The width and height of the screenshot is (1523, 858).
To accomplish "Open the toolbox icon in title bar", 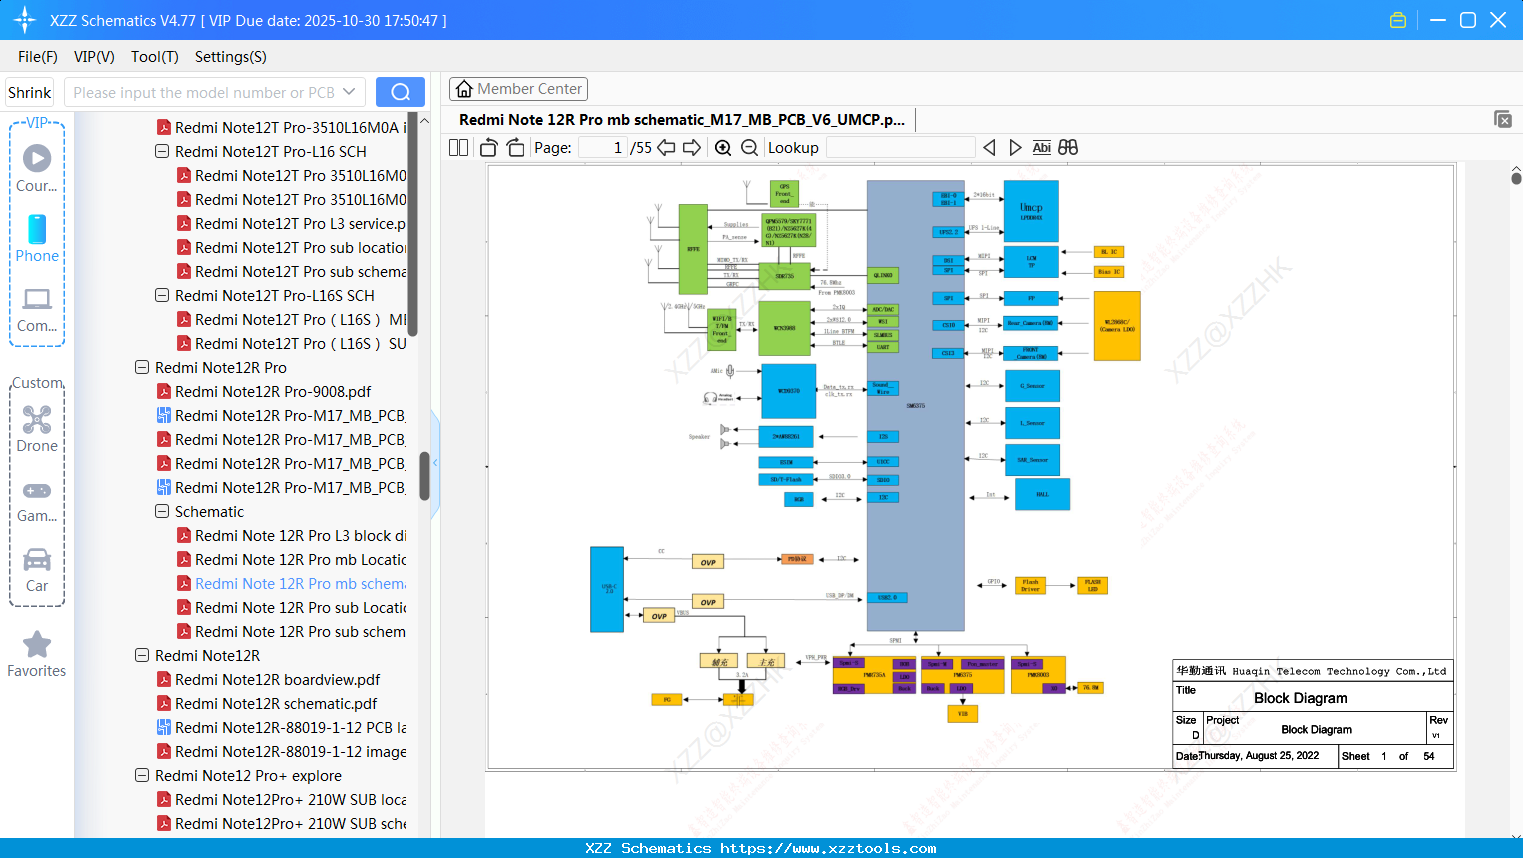I will pos(1398,20).
